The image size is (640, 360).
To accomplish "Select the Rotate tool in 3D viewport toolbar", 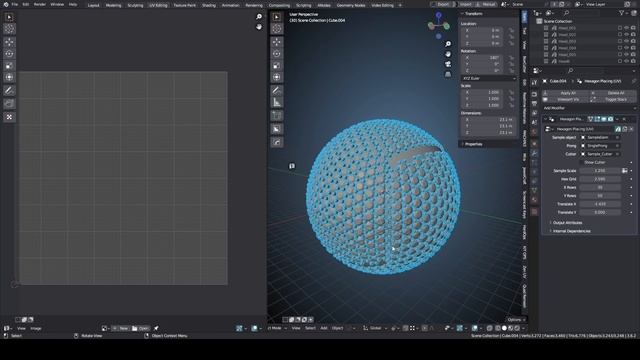I will pyautogui.click(x=277, y=54).
